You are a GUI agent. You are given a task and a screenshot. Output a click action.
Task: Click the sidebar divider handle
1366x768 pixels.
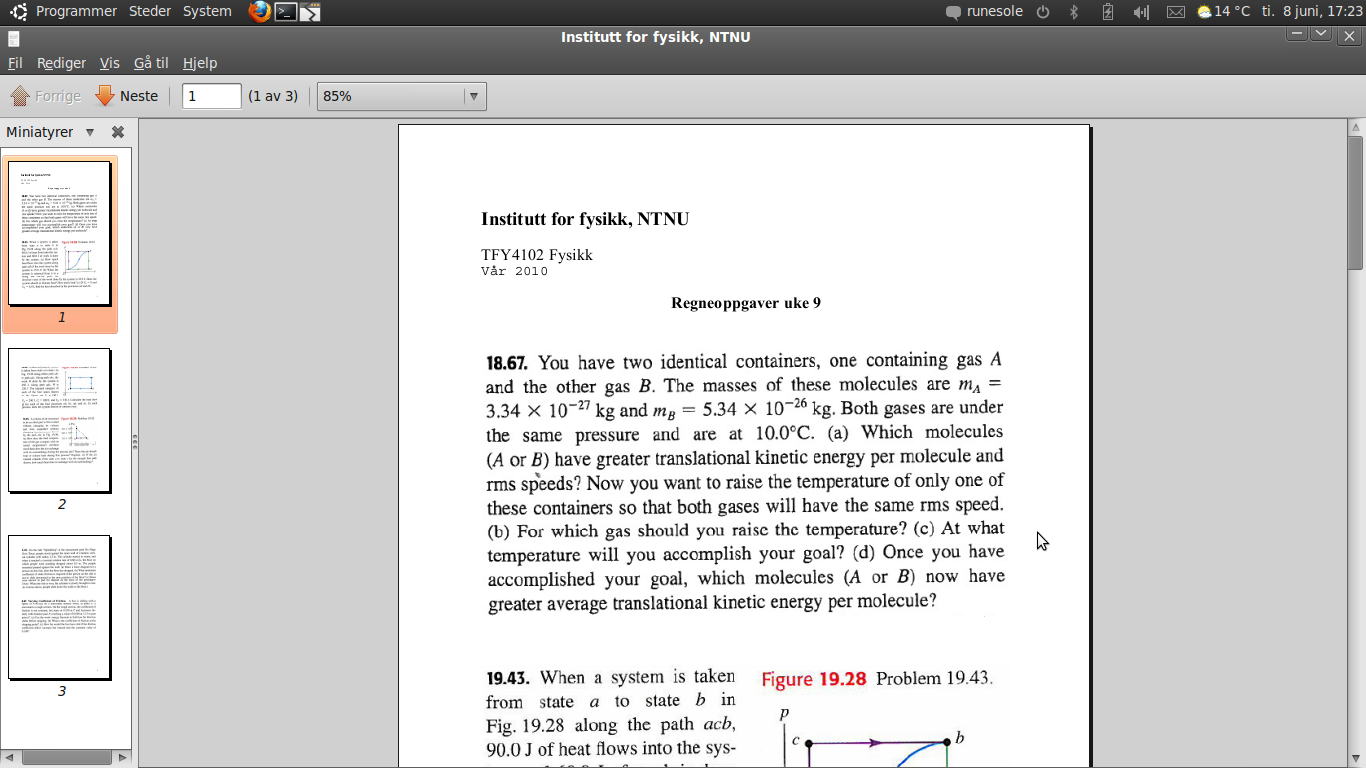[x=135, y=442]
